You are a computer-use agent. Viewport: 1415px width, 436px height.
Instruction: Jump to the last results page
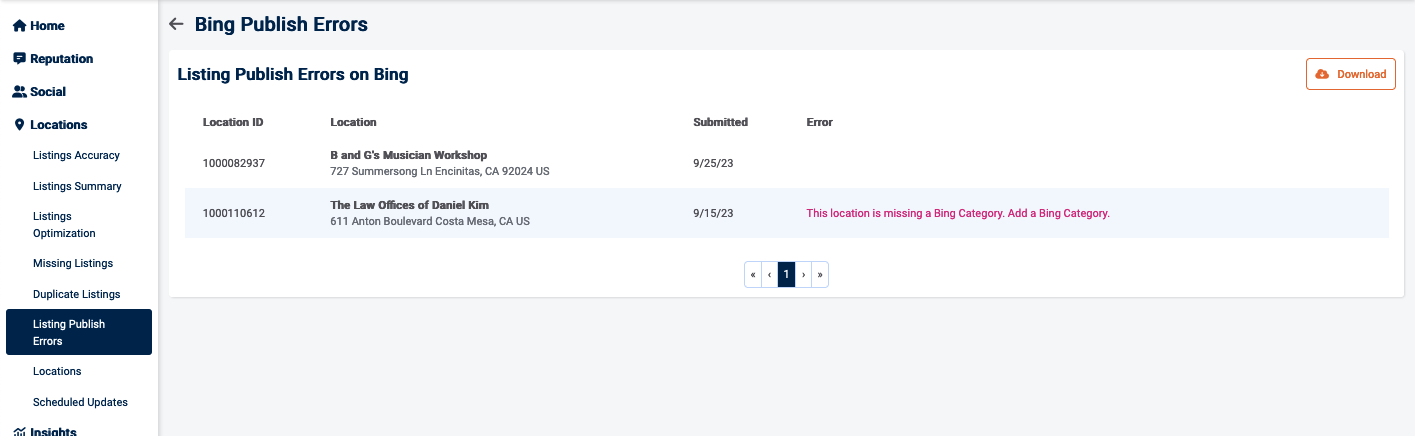[820, 274]
